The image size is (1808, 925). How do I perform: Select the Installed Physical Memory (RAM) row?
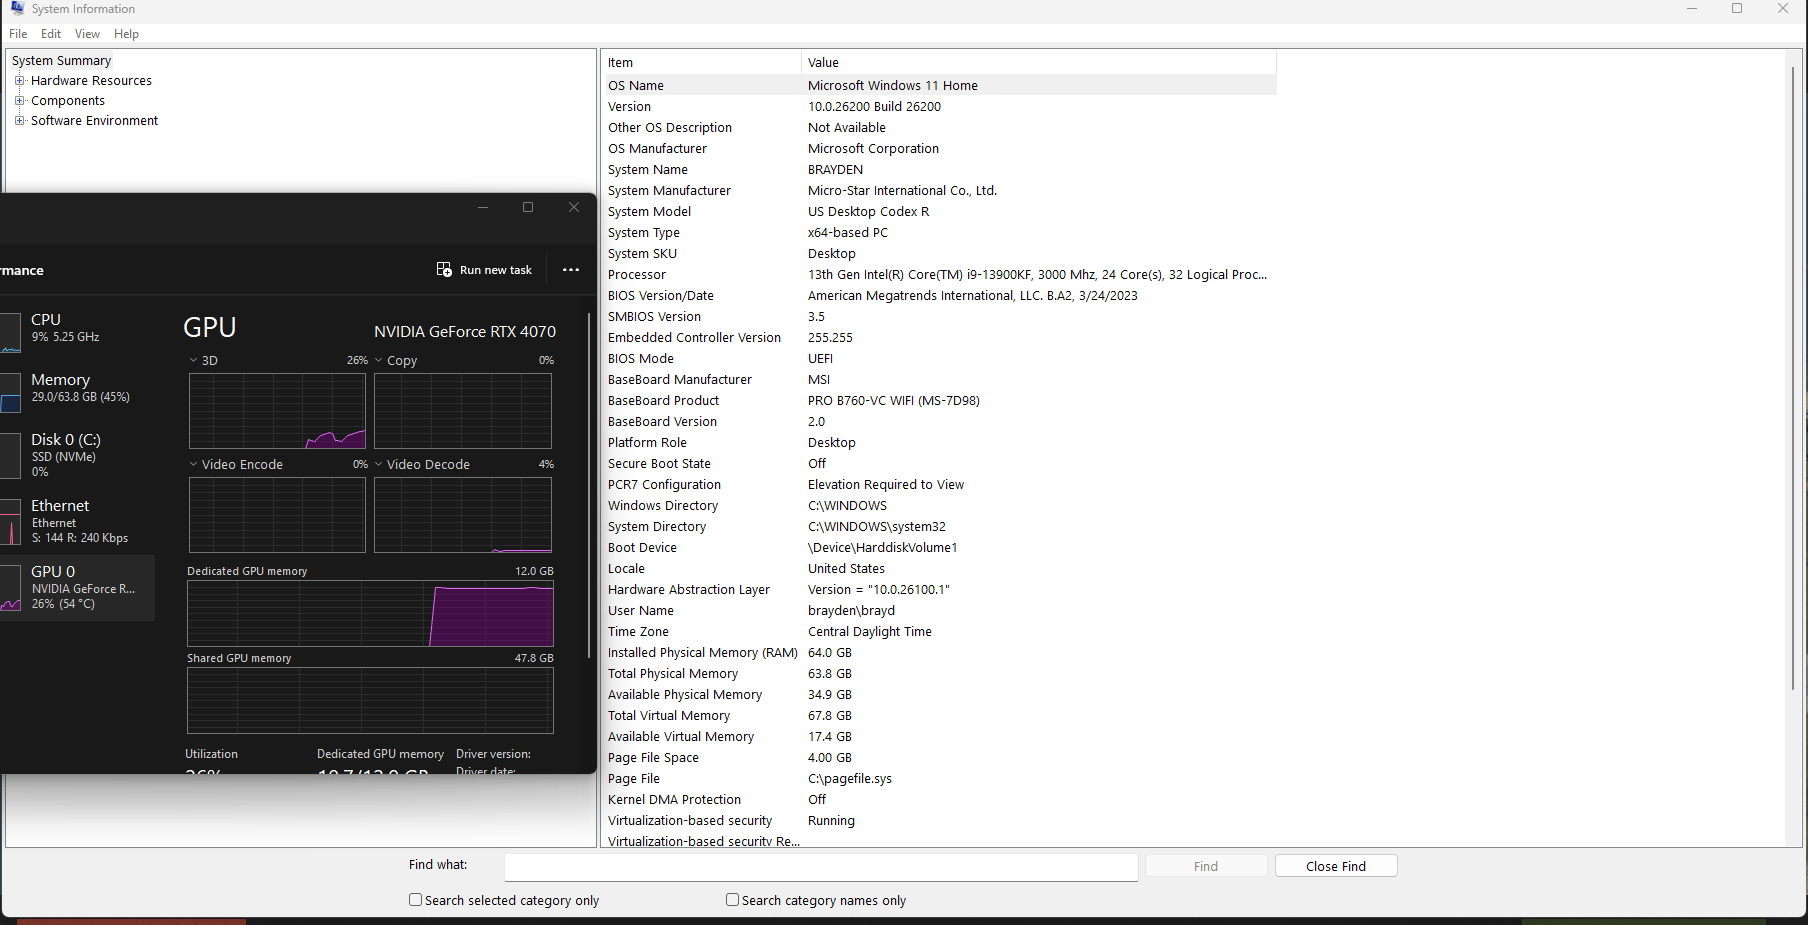939,653
